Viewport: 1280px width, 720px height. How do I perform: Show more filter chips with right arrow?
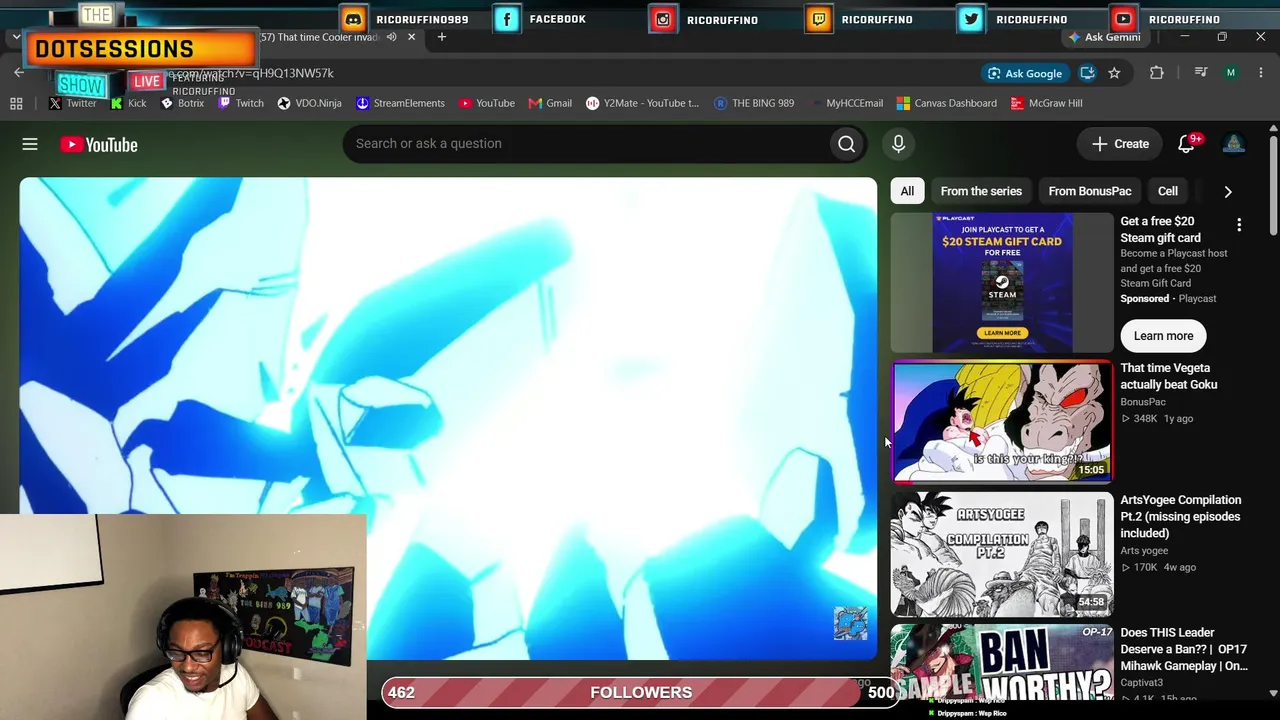pos(1228,191)
